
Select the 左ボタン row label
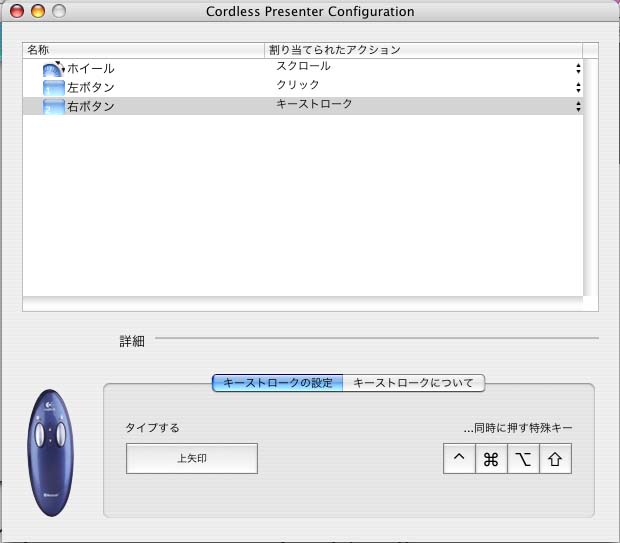coord(91,87)
